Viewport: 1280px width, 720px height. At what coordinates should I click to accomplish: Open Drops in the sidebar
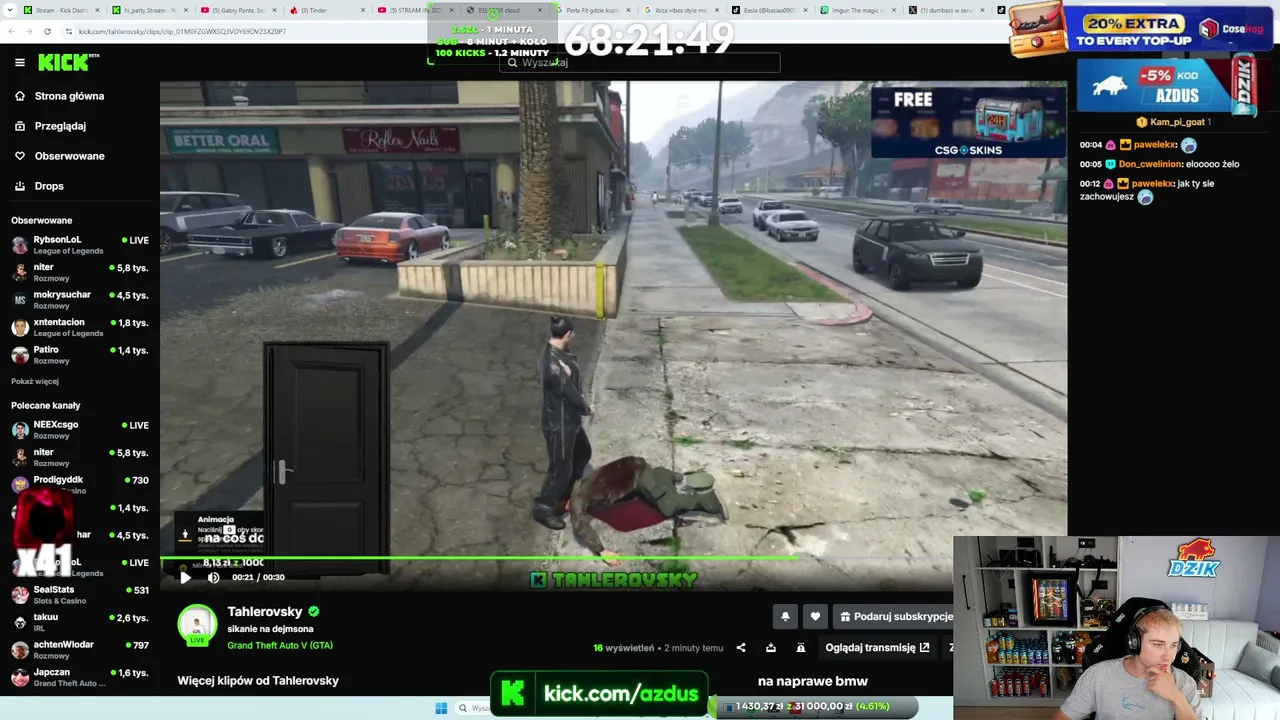(x=49, y=186)
